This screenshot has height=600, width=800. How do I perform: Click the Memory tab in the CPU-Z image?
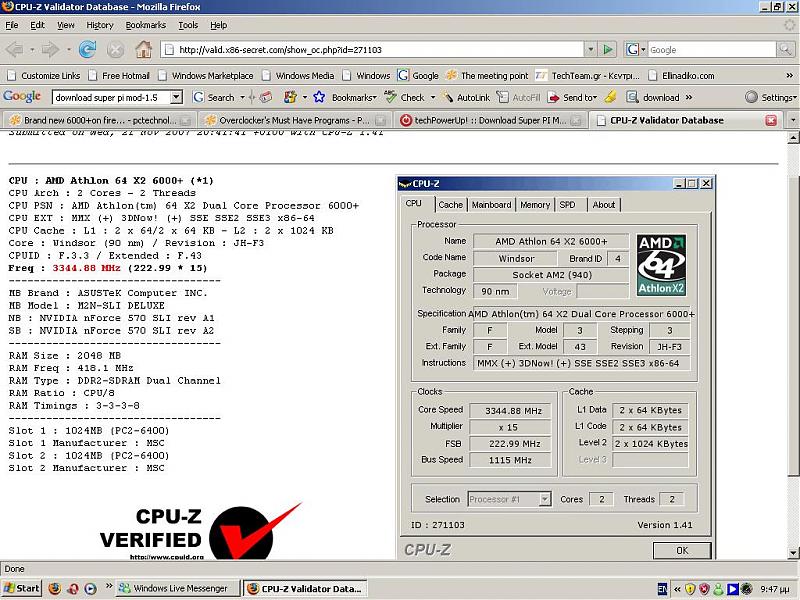[535, 205]
